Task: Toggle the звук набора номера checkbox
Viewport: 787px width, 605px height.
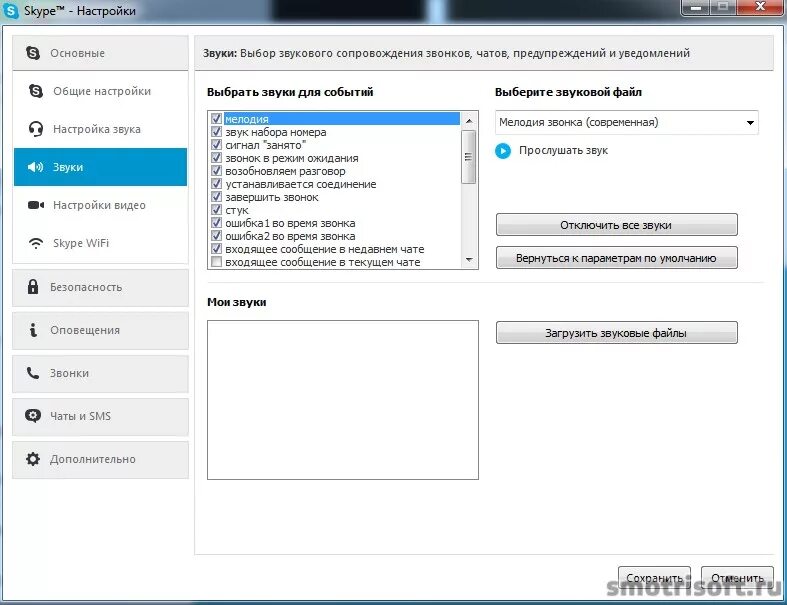Action: [216, 132]
